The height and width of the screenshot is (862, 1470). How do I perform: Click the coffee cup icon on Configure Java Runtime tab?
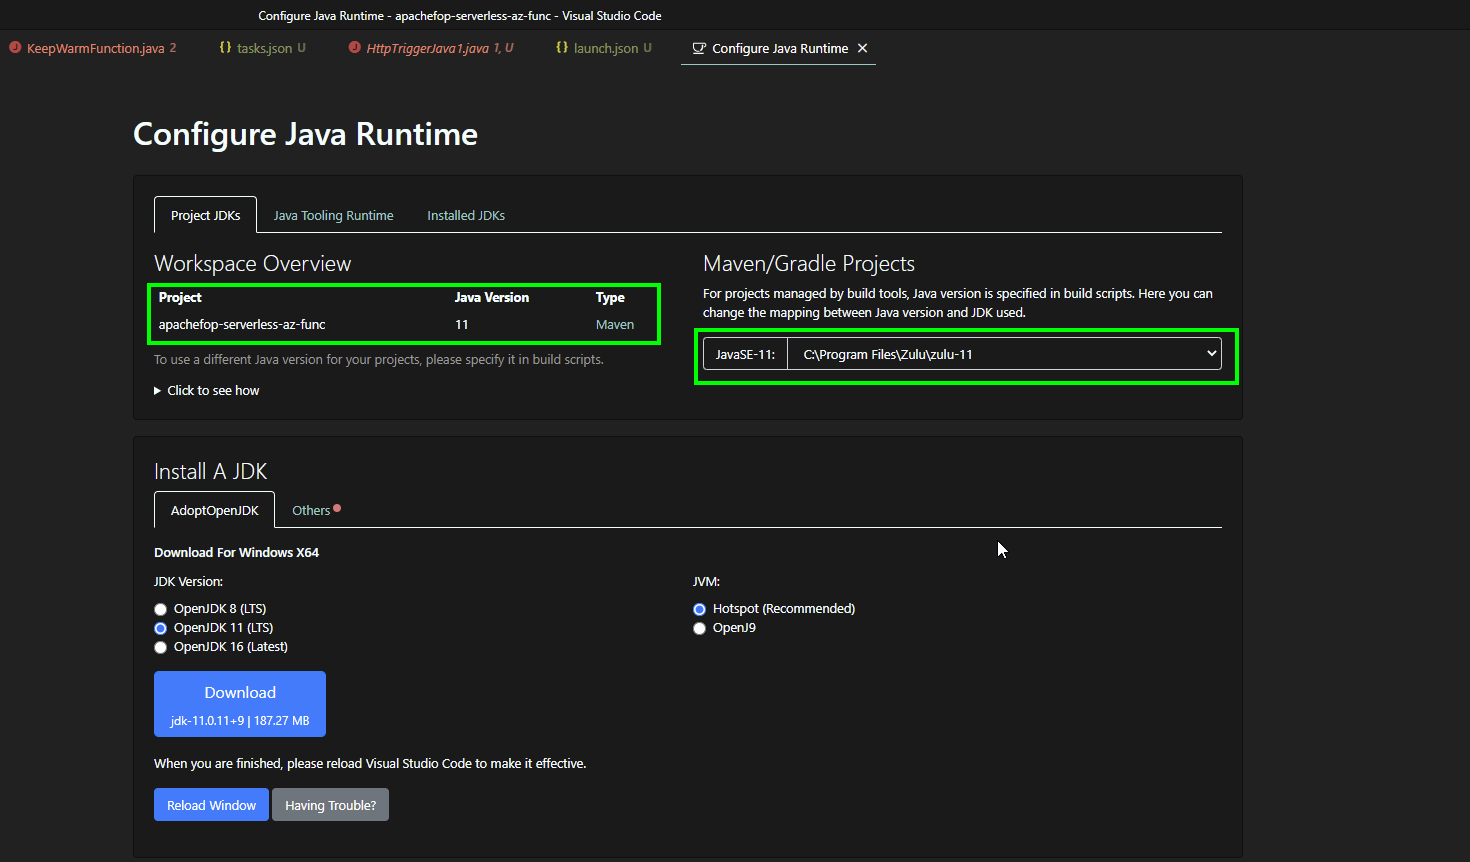(x=699, y=48)
